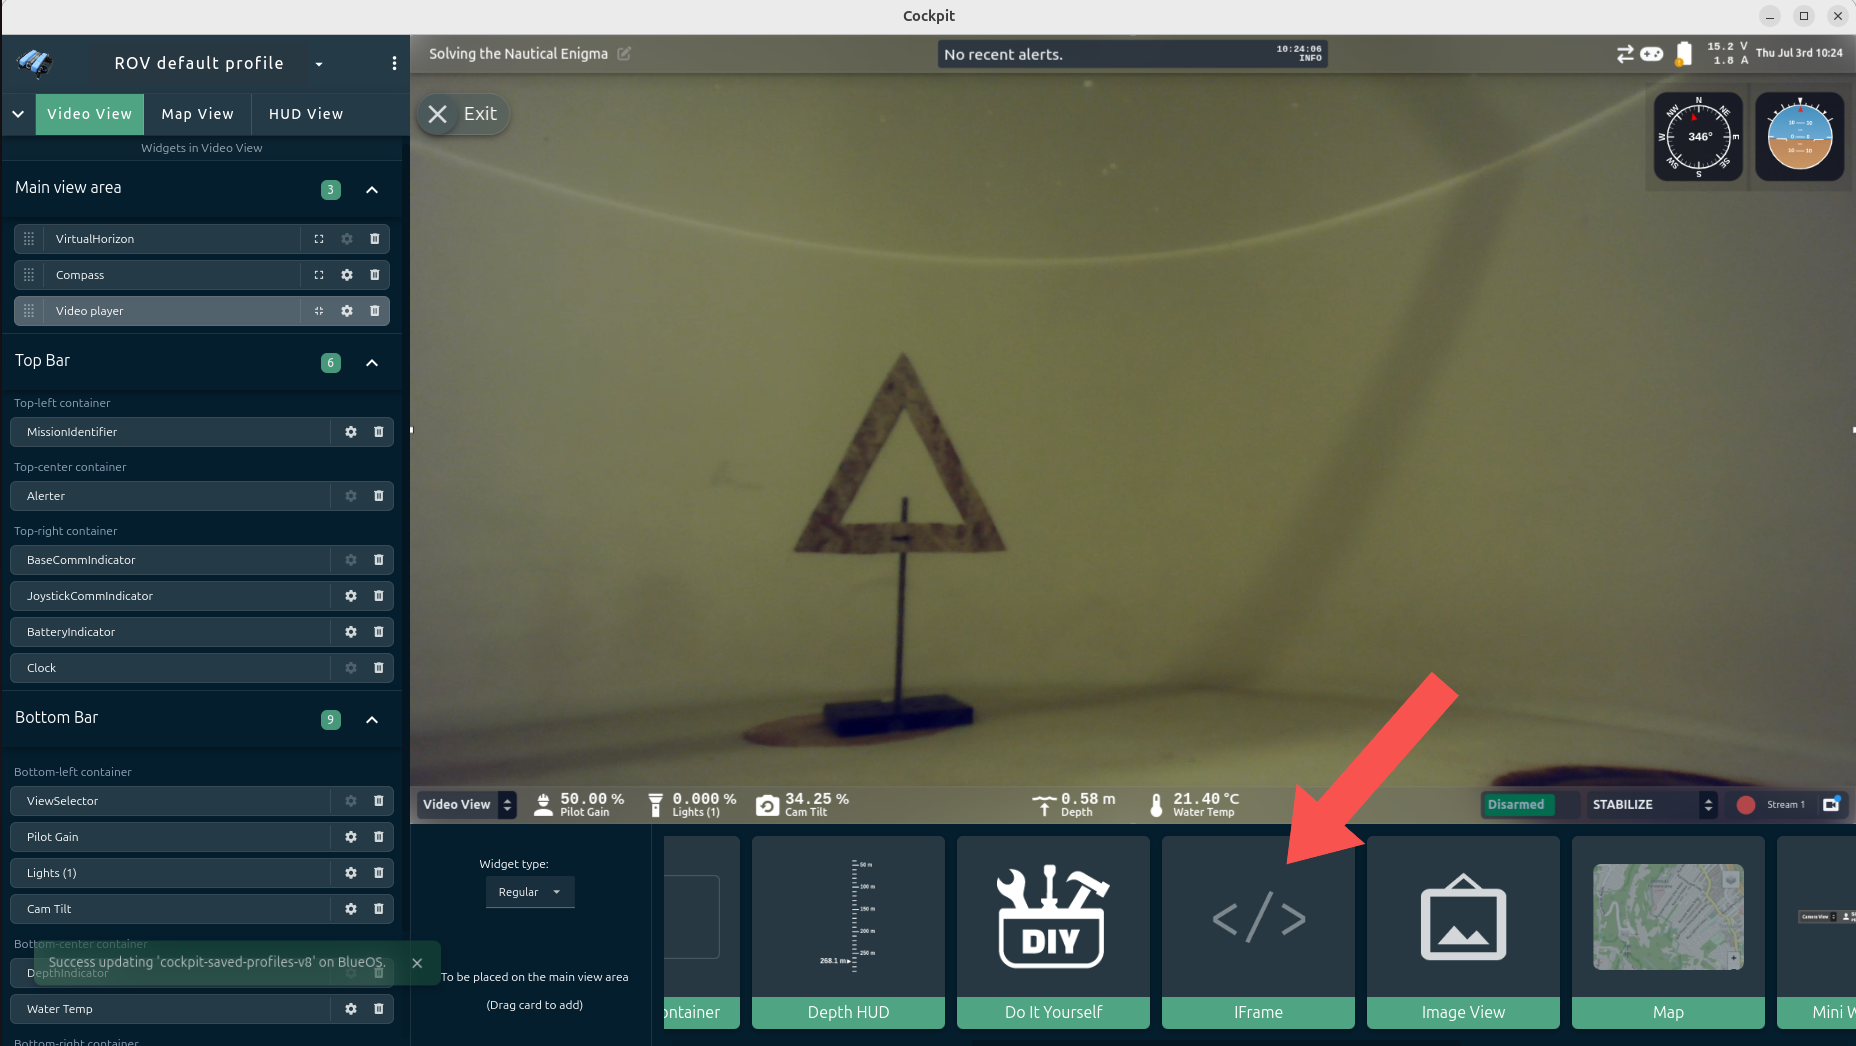This screenshot has width=1856, height=1046.
Task: Delete the Video player widget
Action: [375, 311]
